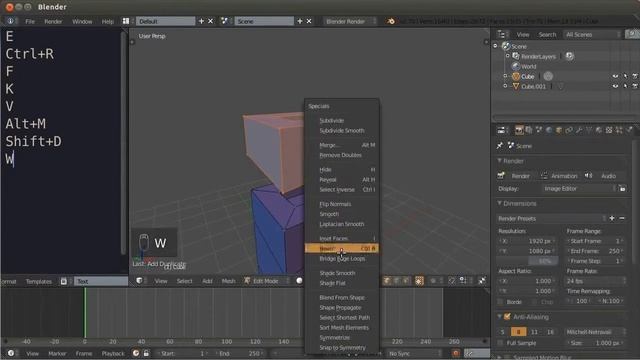Collapse the Dimensions panel
Viewport: 640px width, 360px height.
pos(499,203)
